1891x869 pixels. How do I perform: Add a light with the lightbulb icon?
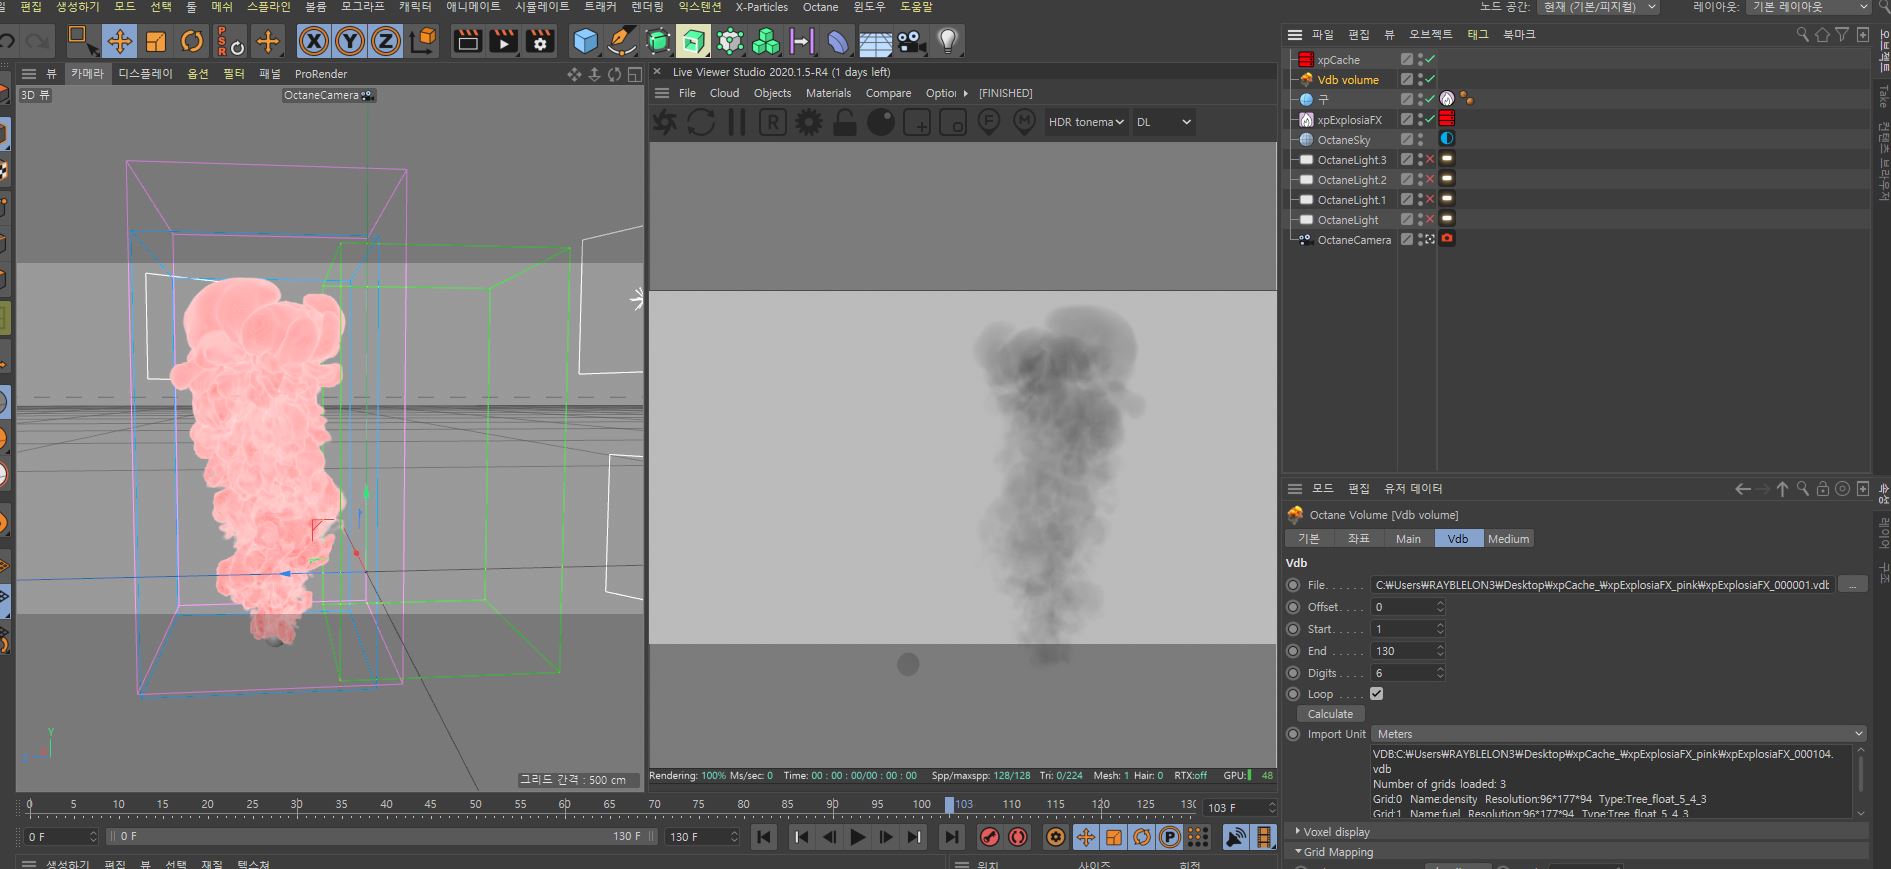click(947, 41)
